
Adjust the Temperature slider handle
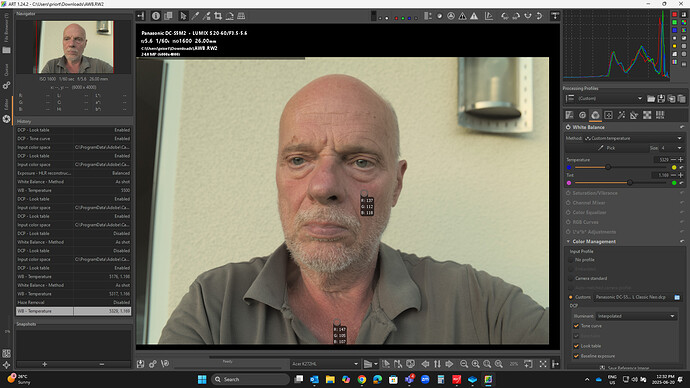tap(608, 167)
